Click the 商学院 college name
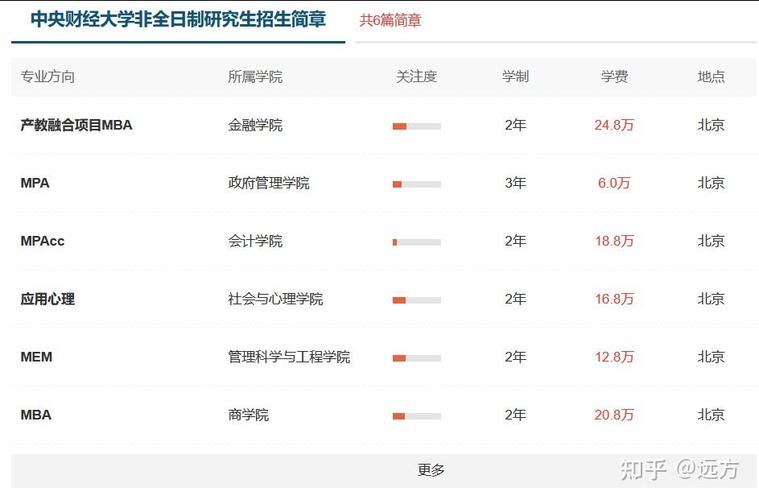The height and width of the screenshot is (500, 759). coord(248,415)
